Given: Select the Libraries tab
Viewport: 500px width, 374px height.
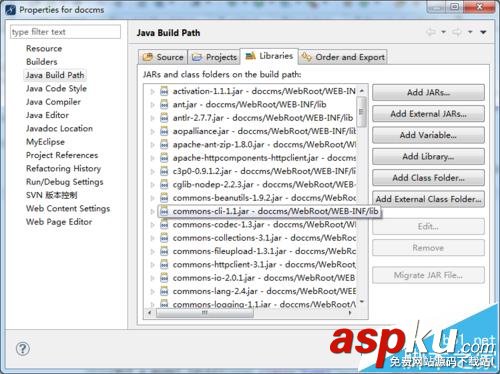Looking at the screenshot, I should [269, 56].
